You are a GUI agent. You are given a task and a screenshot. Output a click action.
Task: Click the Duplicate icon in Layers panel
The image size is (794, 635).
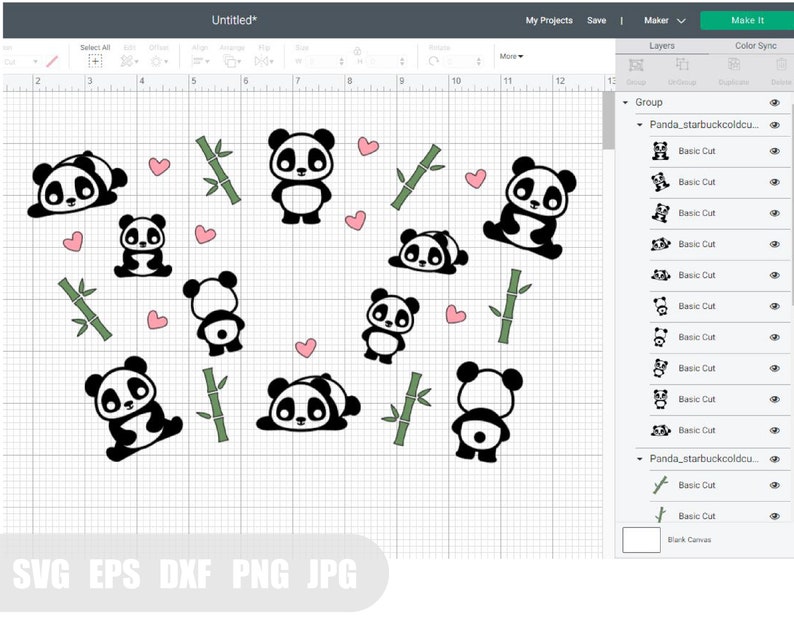click(x=734, y=64)
